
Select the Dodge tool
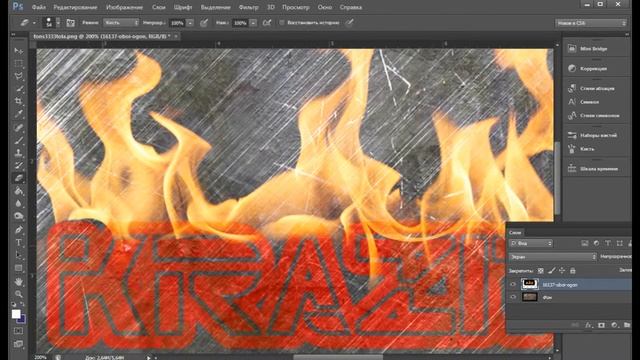[x=18, y=216]
